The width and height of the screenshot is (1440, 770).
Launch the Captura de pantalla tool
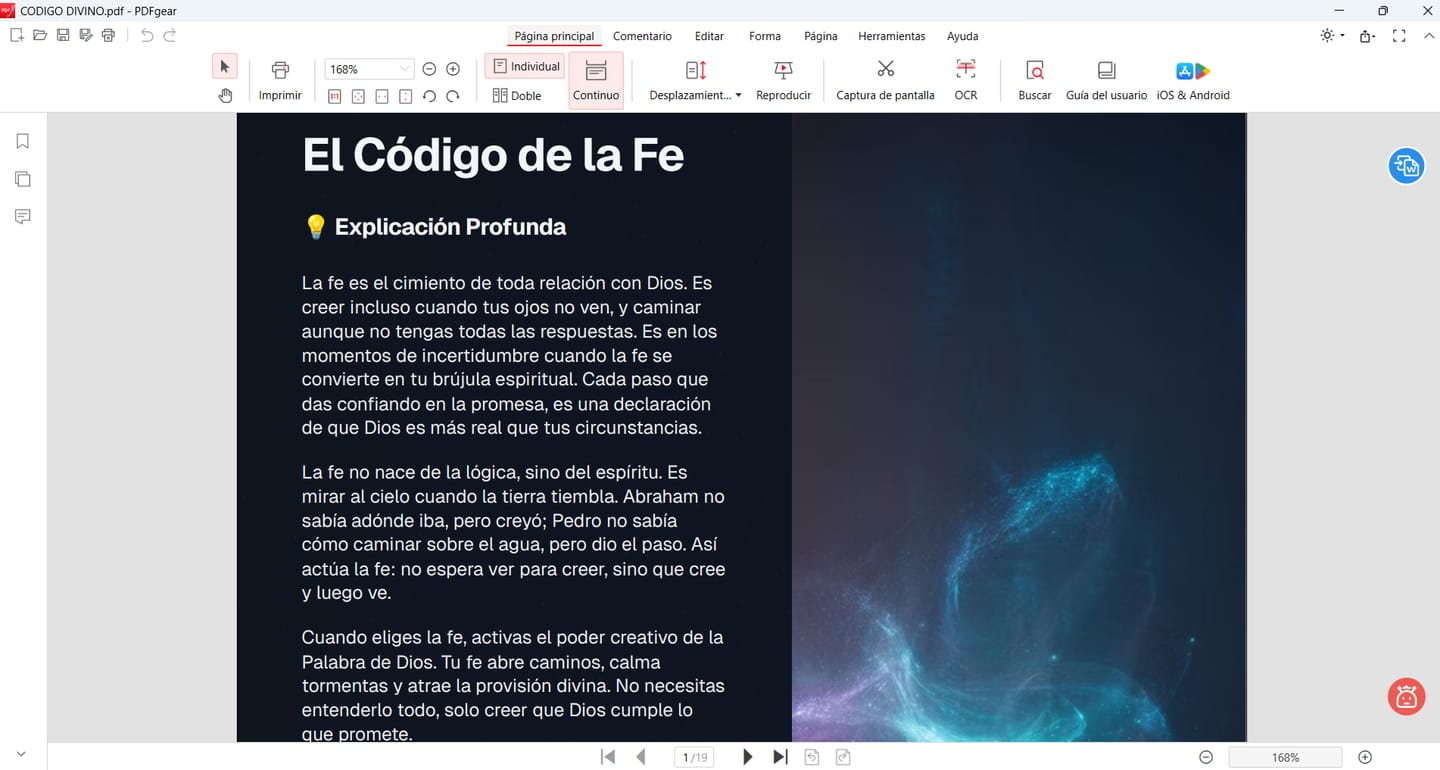point(885,80)
